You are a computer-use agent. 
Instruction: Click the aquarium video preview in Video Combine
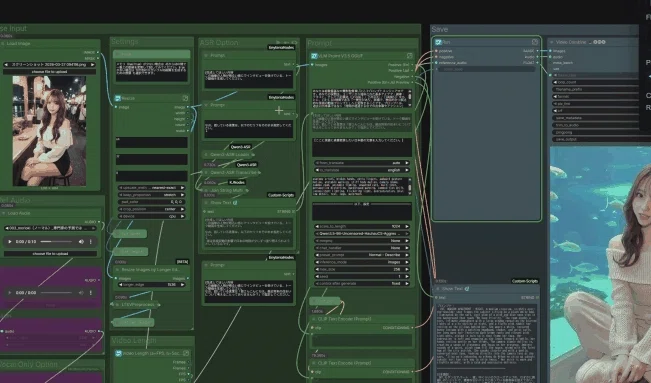click(600, 264)
